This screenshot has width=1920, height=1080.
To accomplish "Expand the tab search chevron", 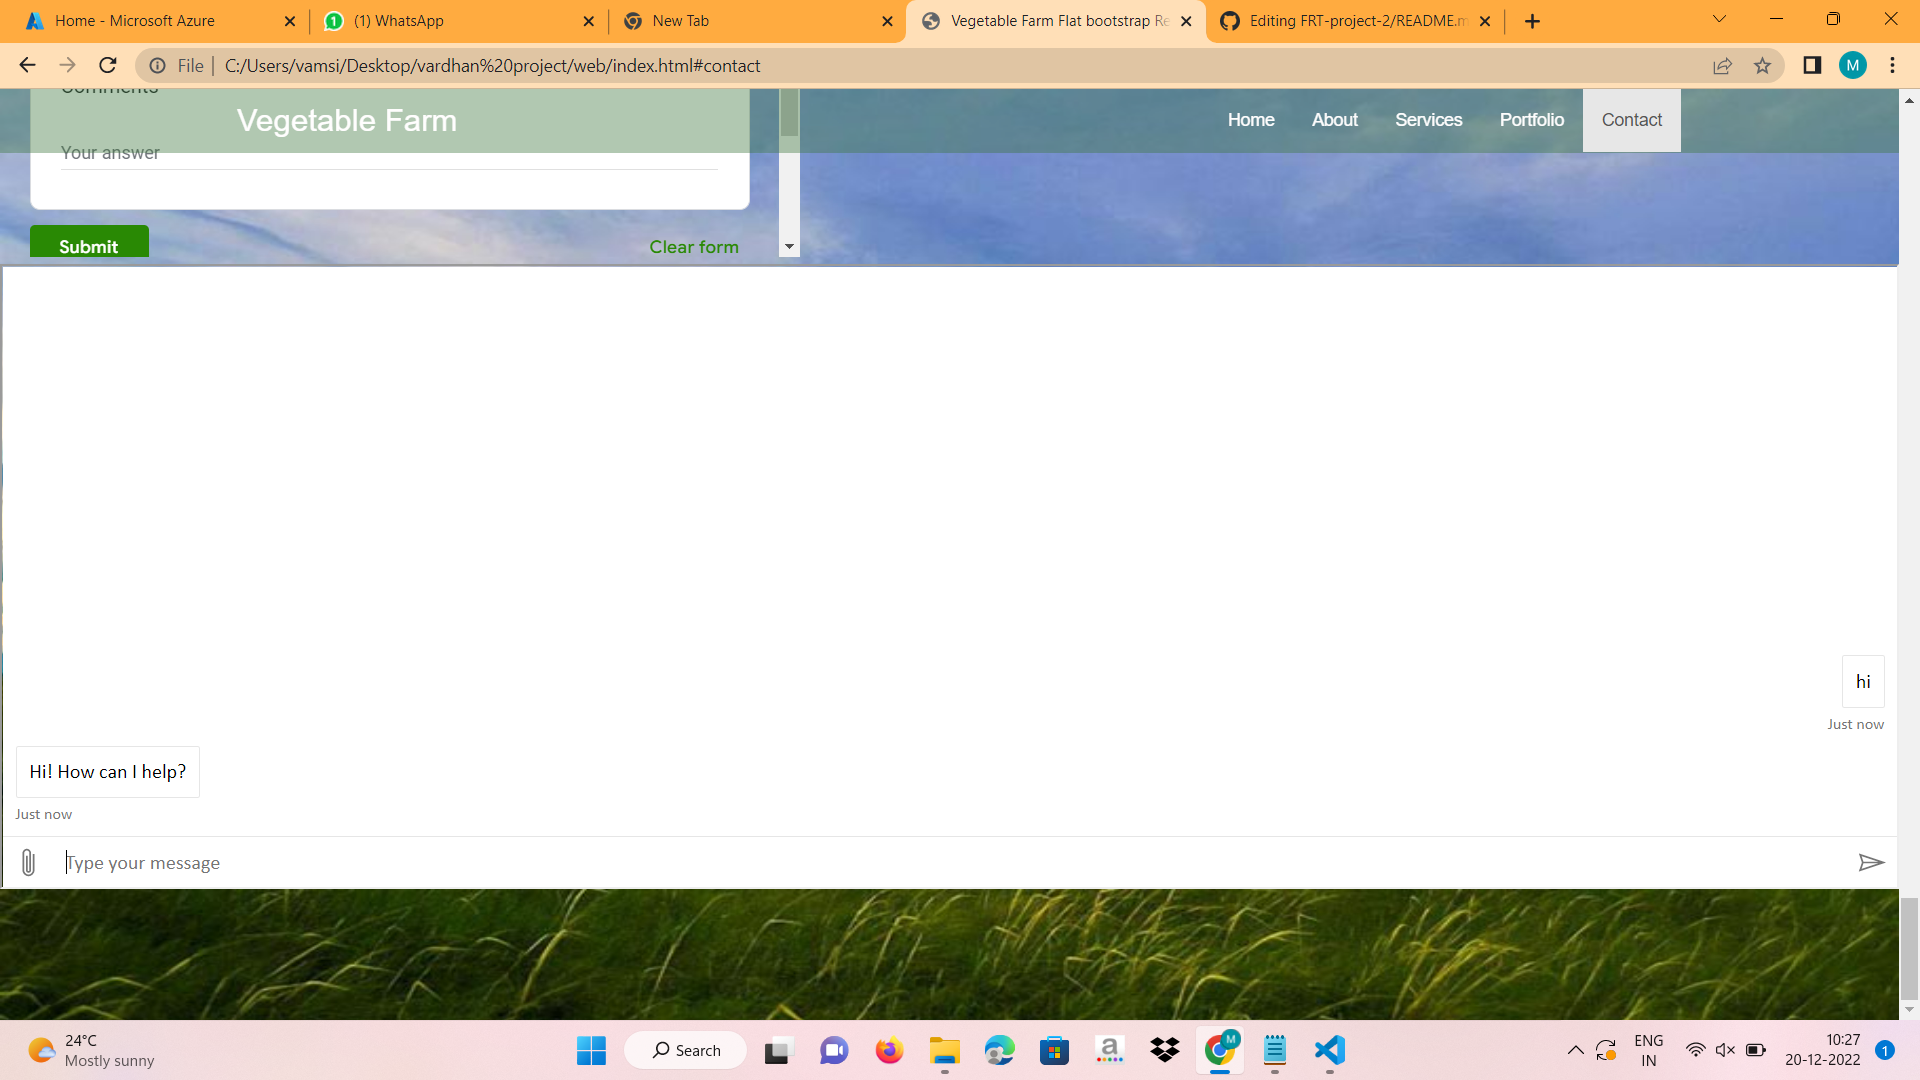I will click(x=1719, y=19).
